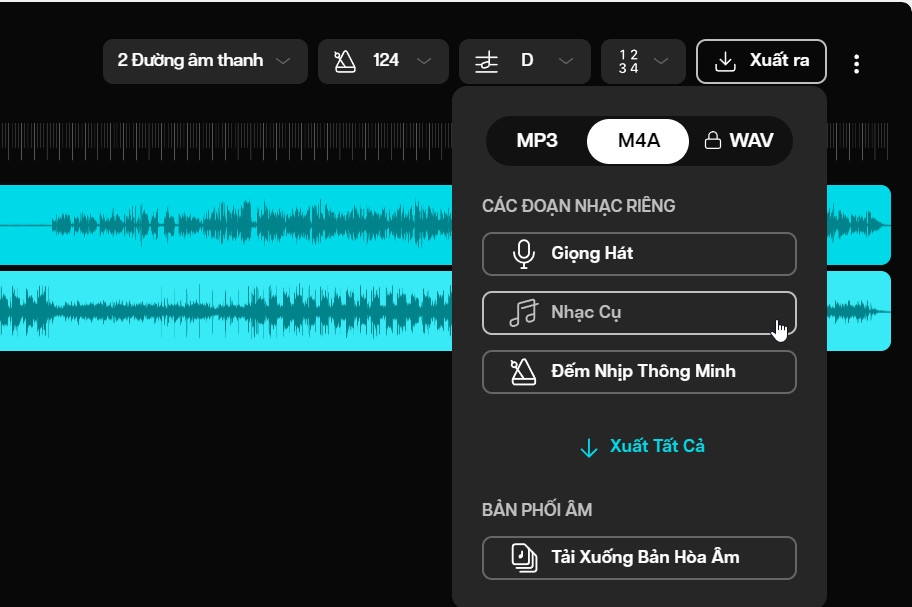Click the CÁC ĐOẠN NHẠC RIÊNG heading
Screen dimensions: 912x607
coord(579,206)
